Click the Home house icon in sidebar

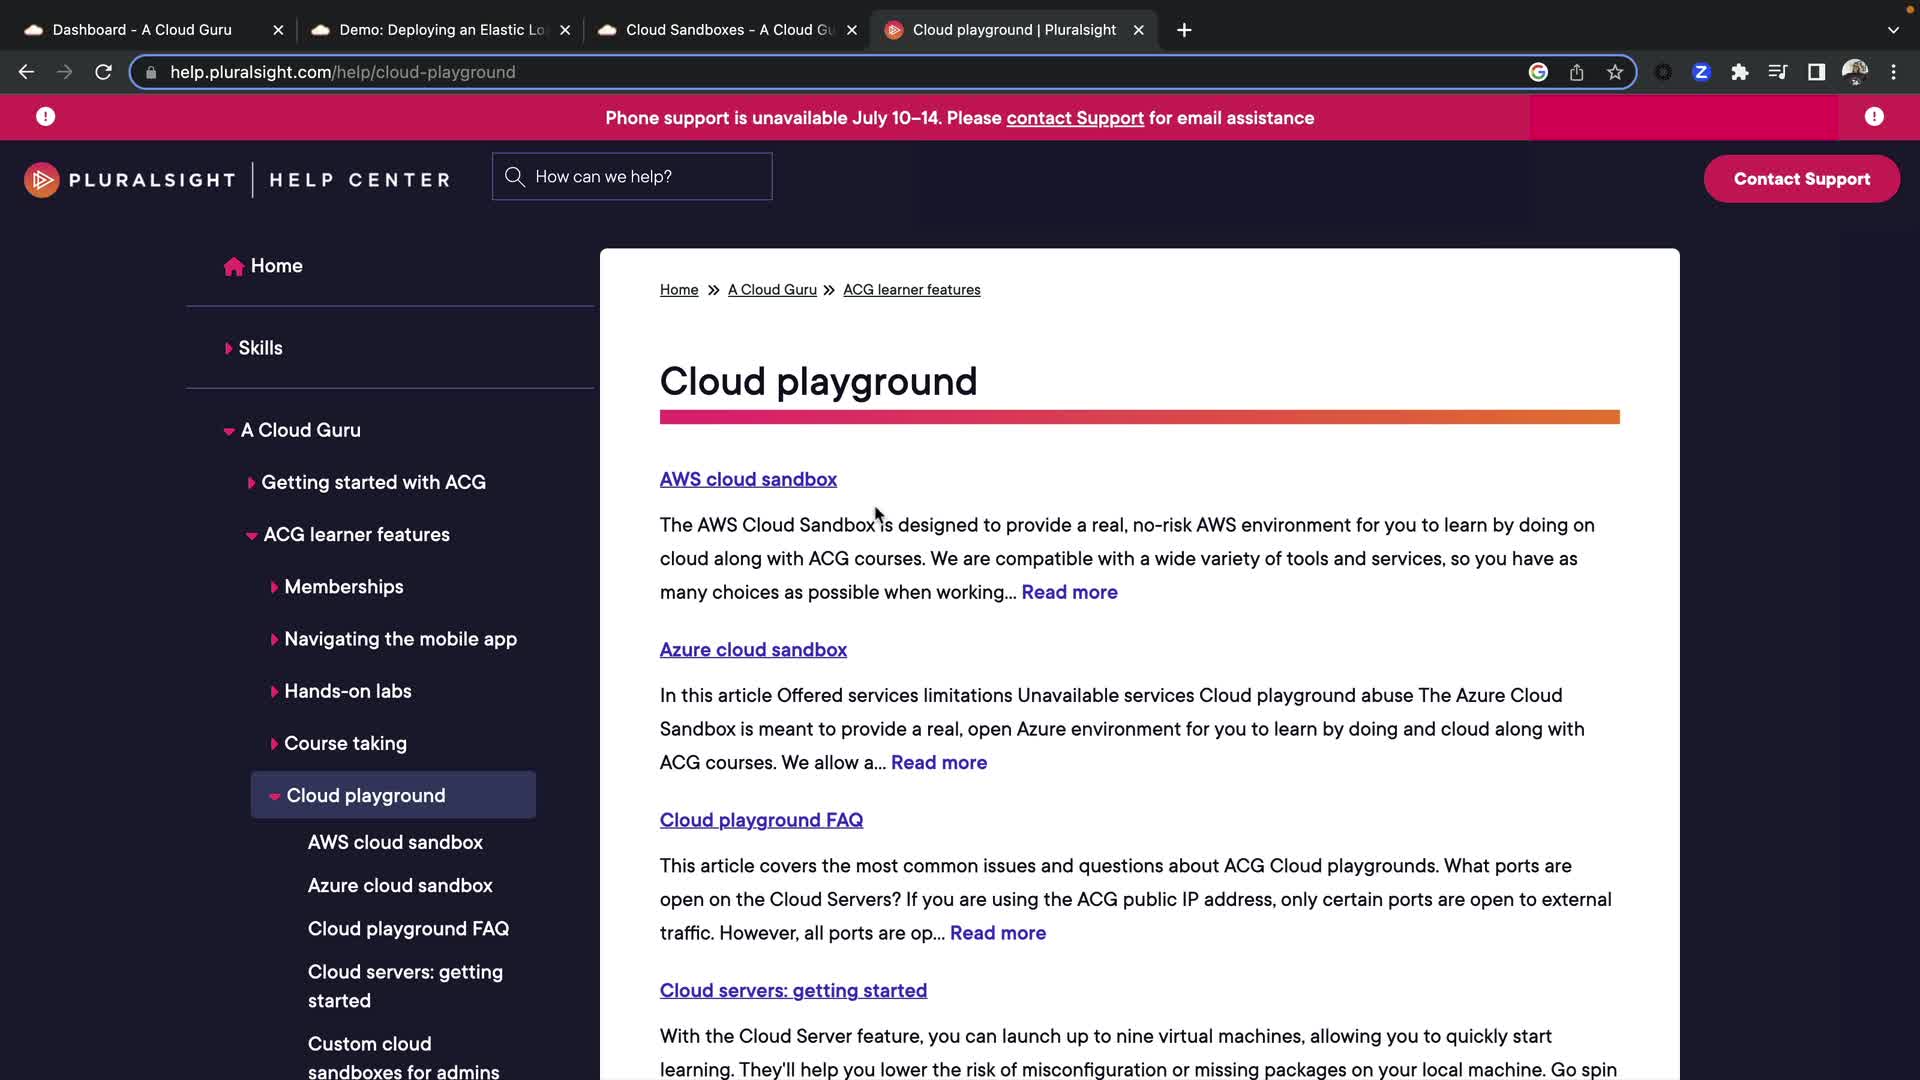pyautogui.click(x=234, y=266)
